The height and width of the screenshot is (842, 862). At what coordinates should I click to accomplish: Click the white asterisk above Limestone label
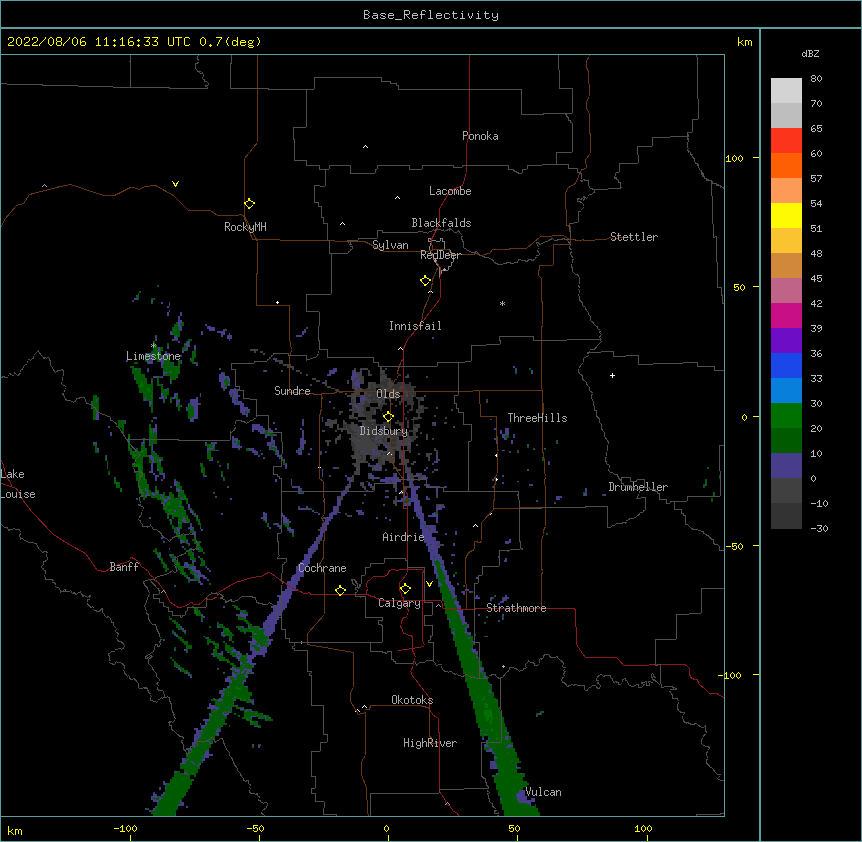click(x=153, y=346)
